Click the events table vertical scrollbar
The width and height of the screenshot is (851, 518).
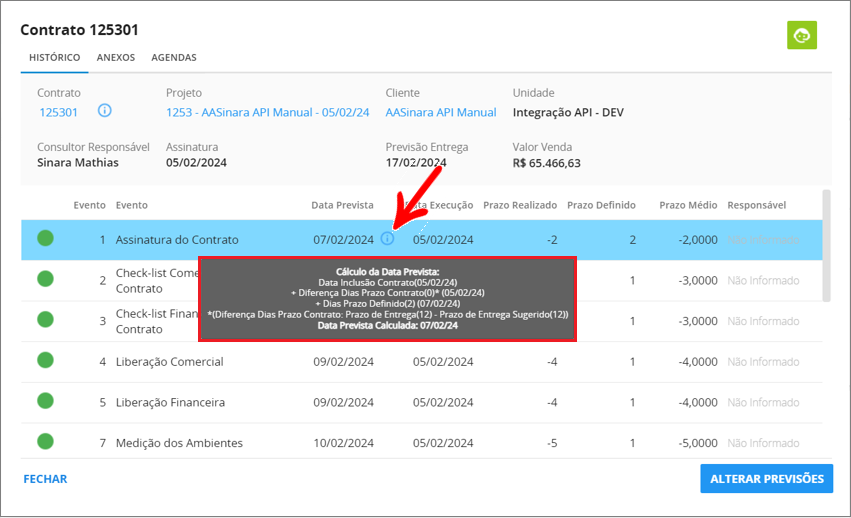point(826,245)
